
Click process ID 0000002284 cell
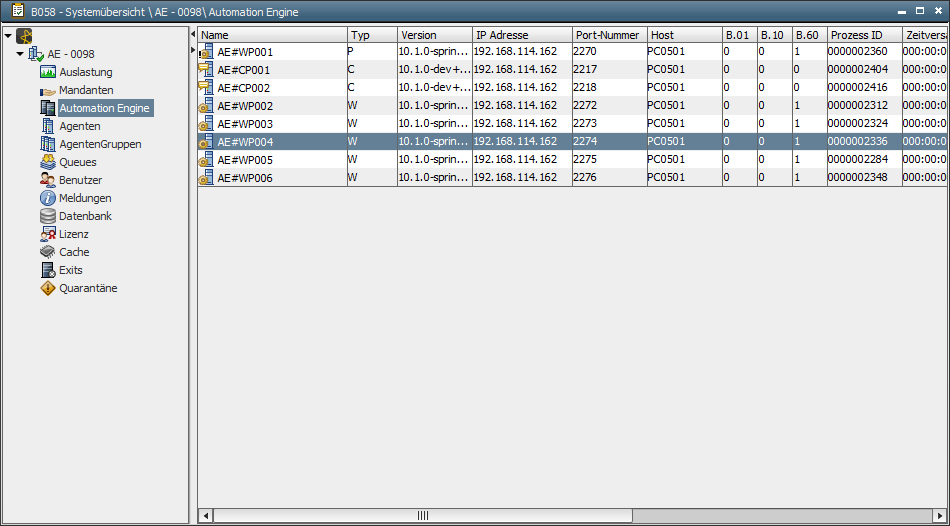[865, 161]
